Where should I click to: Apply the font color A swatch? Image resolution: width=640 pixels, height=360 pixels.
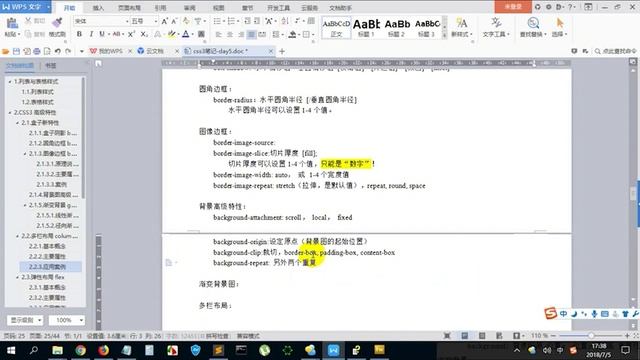pyautogui.click(x=186, y=34)
